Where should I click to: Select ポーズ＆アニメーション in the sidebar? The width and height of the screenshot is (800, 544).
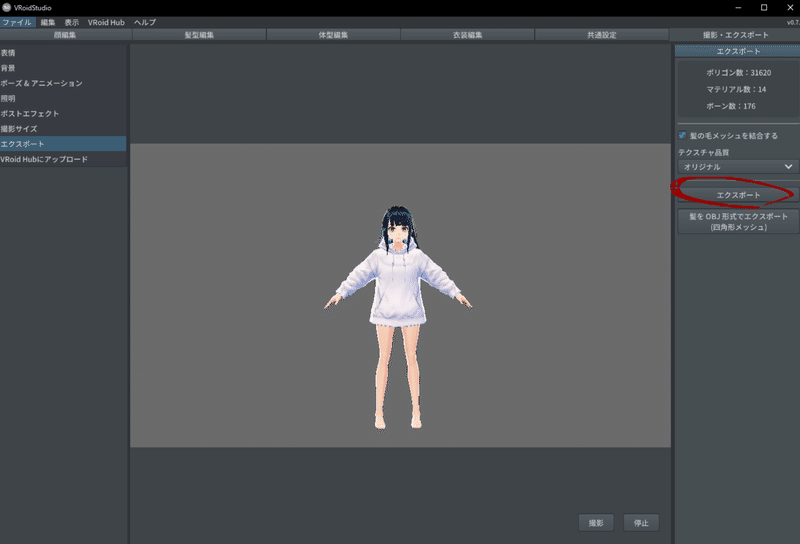tap(63, 83)
